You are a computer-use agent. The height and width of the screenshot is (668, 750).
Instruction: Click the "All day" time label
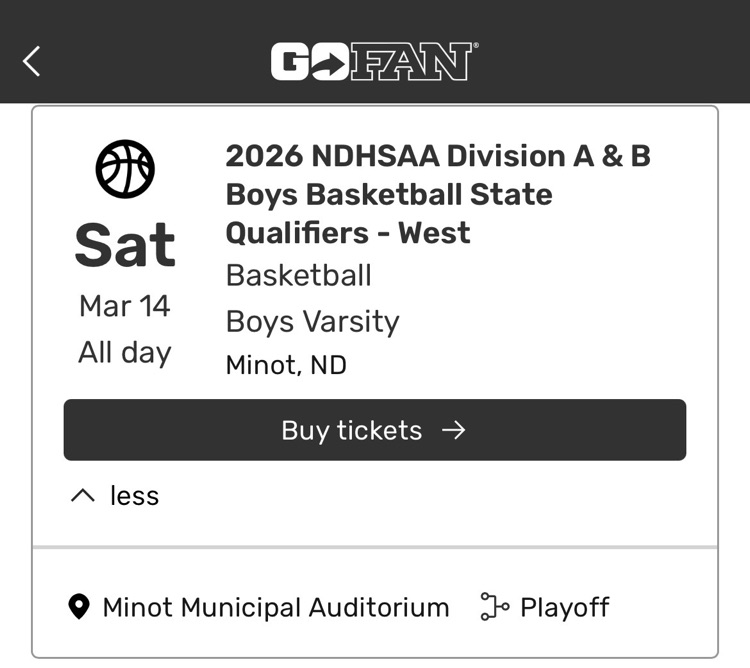(125, 352)
